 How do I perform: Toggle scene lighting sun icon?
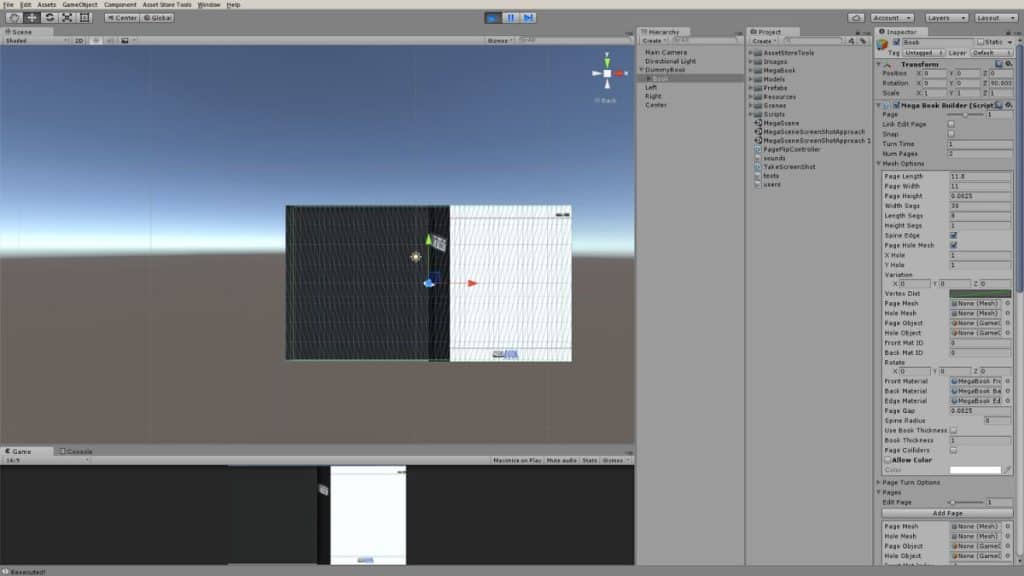[x=95, y=40]
